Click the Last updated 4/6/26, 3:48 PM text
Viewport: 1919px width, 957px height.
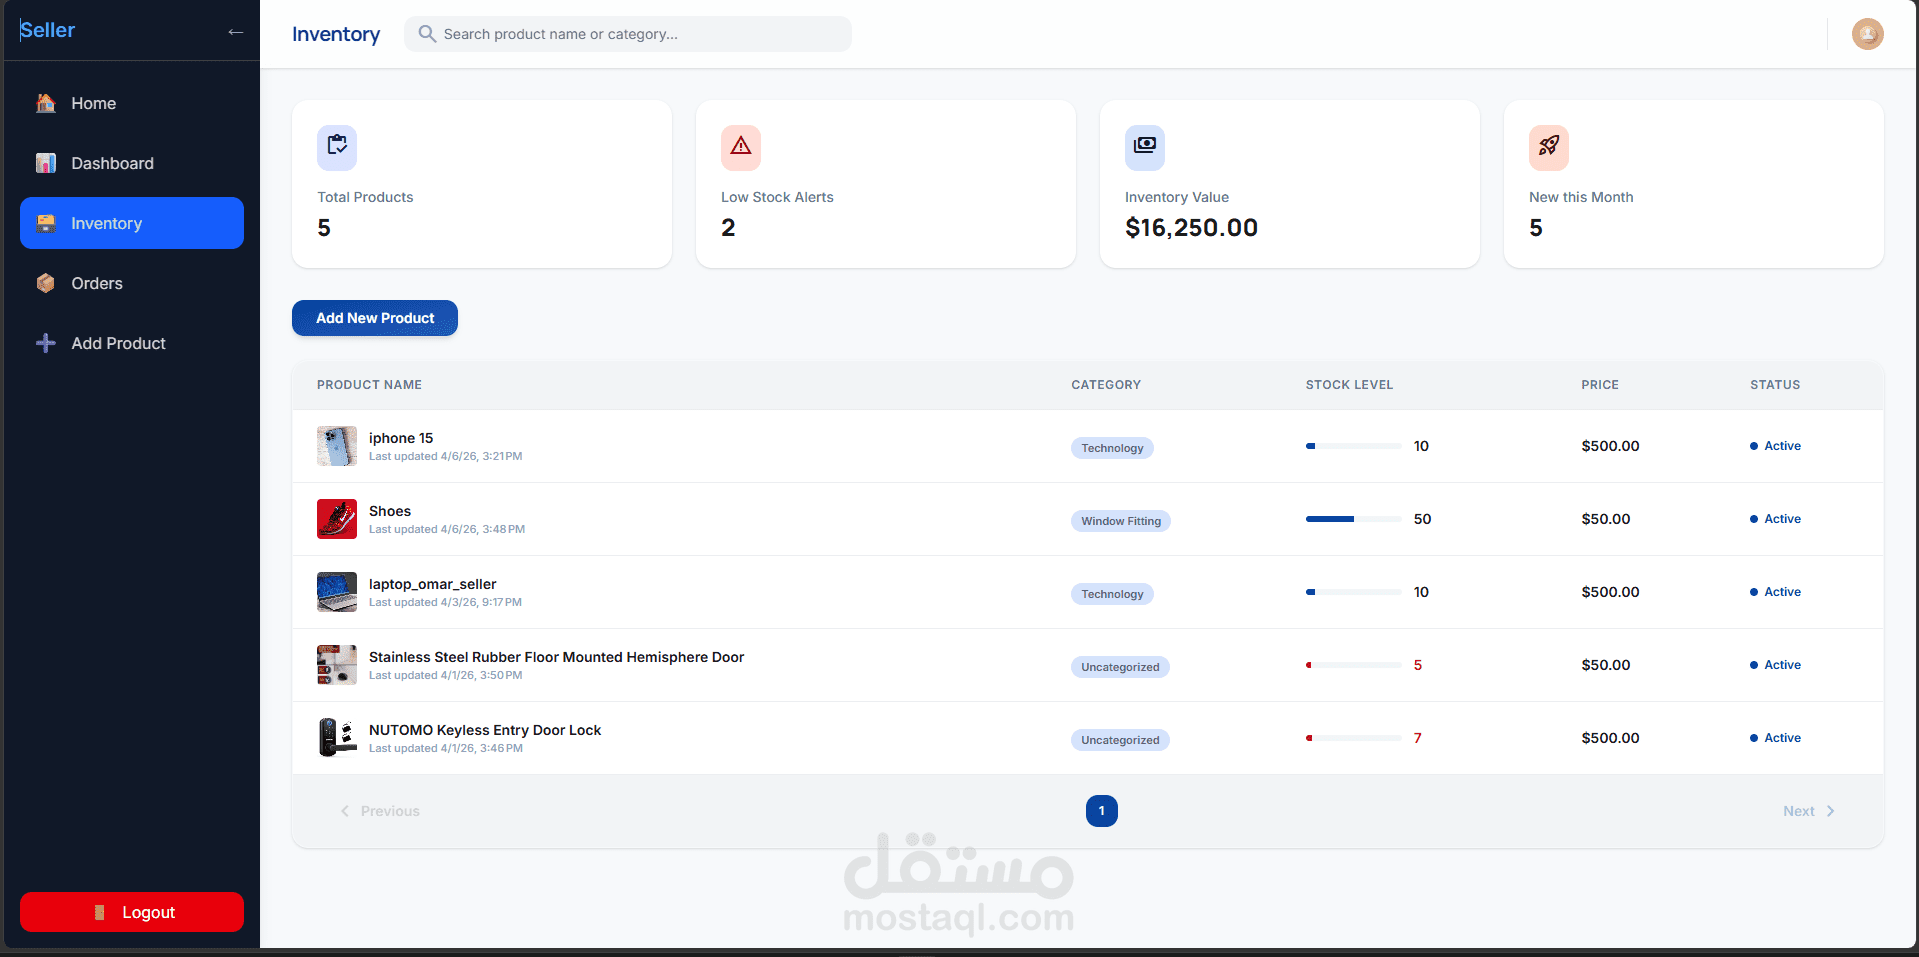[447, 529]
